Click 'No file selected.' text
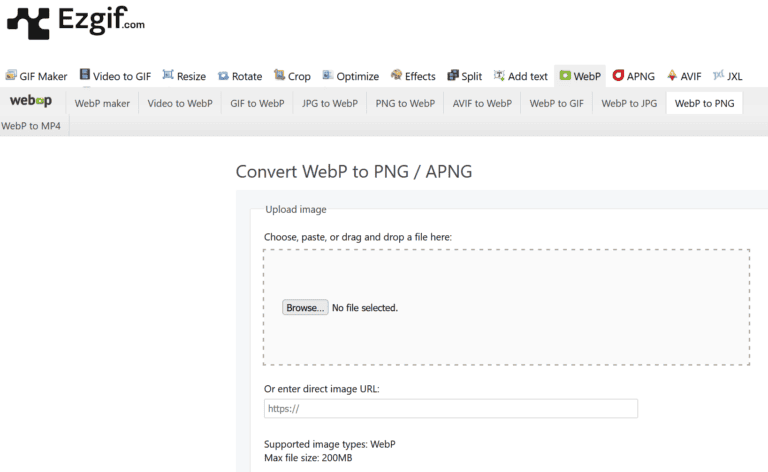This screenshot has height=472, width=768. [365, 307]
